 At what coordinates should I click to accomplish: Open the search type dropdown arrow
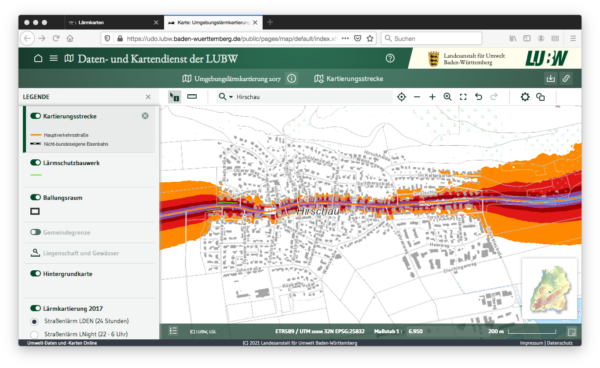point(231,97)
